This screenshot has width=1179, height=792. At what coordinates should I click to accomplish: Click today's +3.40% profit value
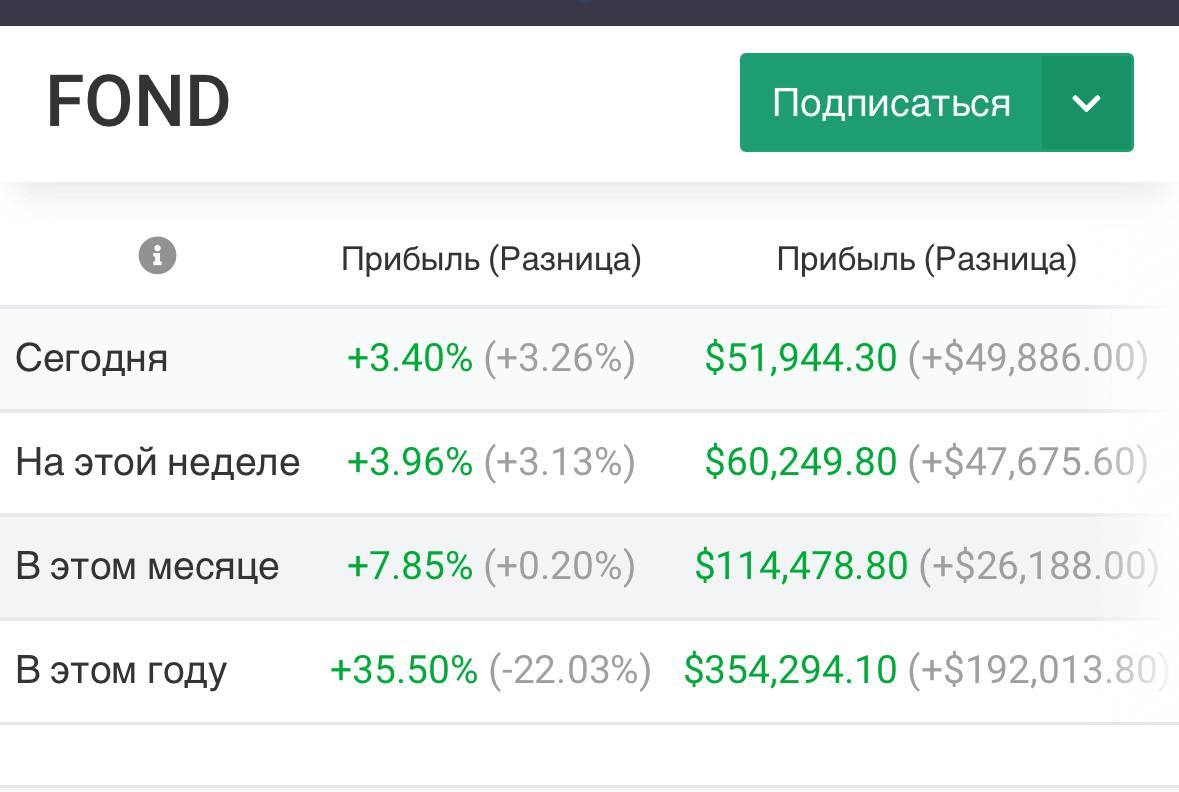click(x=410, y=357)
